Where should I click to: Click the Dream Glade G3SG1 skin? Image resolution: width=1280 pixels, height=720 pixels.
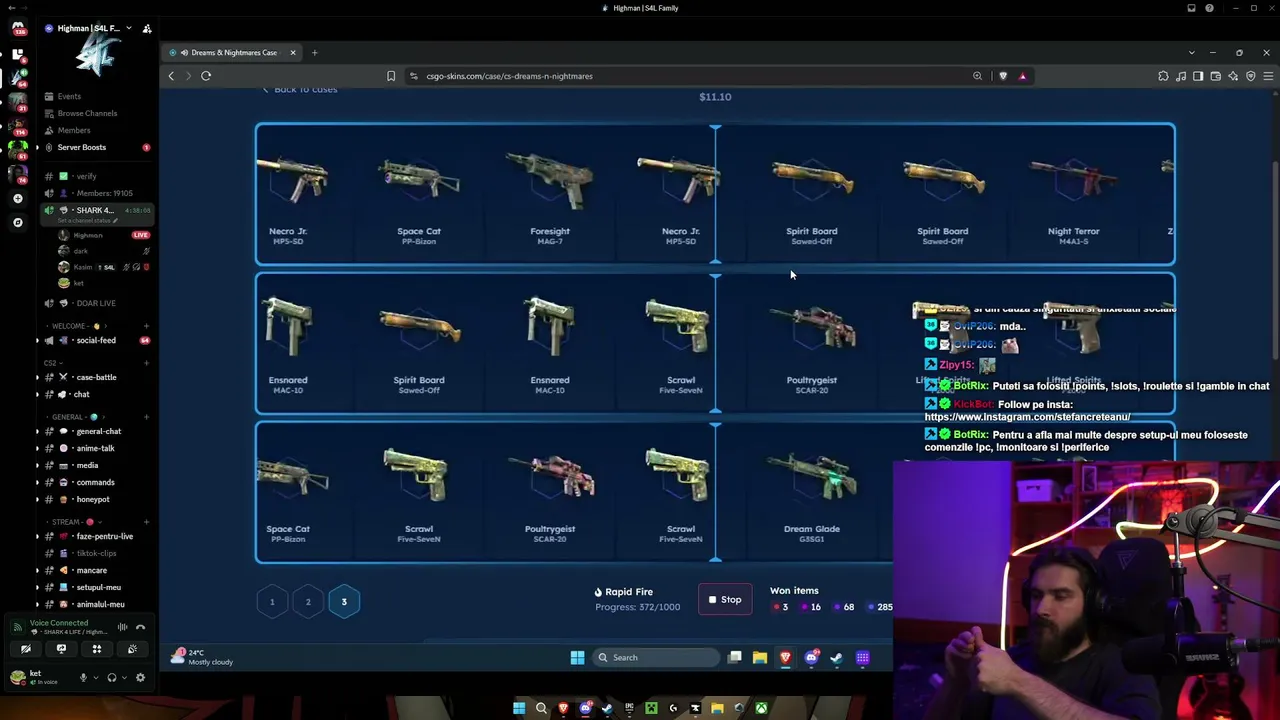click(x=811, y=493)
